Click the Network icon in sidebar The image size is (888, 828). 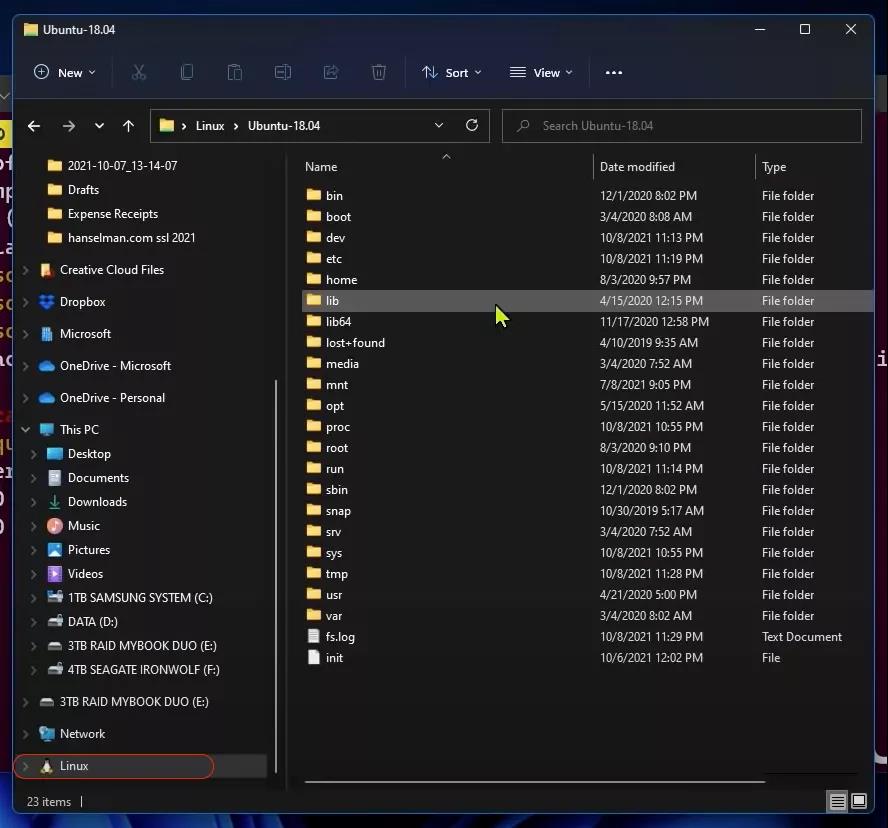point(46,734)
